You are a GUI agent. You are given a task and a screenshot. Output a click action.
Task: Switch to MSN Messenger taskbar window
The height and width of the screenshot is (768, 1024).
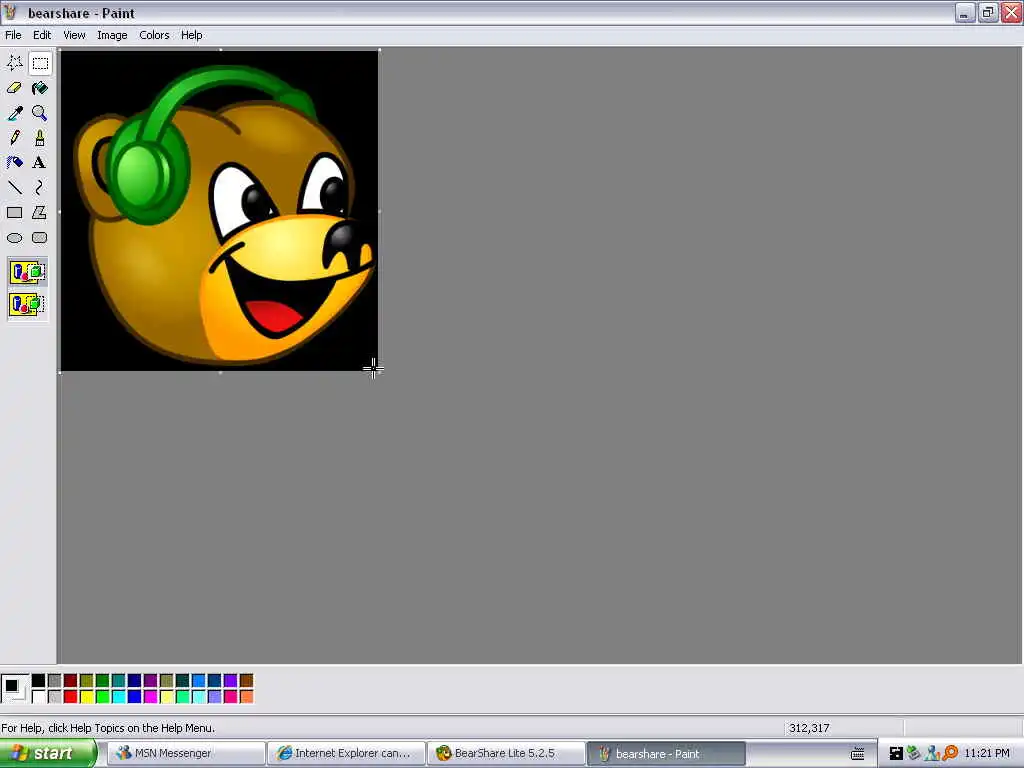pyautogui.click(x=185, y=754)
